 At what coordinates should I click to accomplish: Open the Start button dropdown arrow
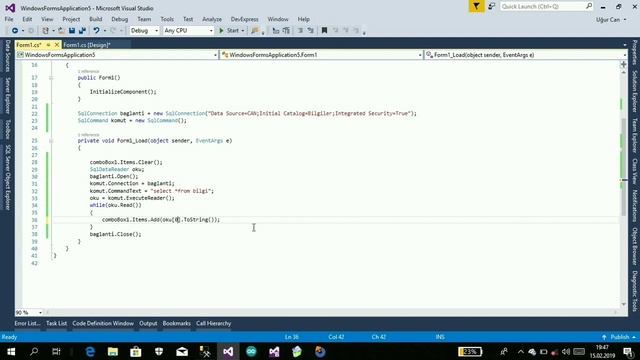point(242,31)
